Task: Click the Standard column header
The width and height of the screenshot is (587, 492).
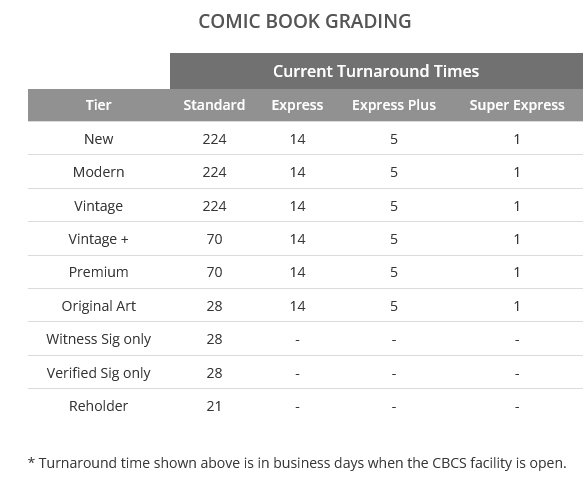Action: pyautogui.click(x=214, y=105)
